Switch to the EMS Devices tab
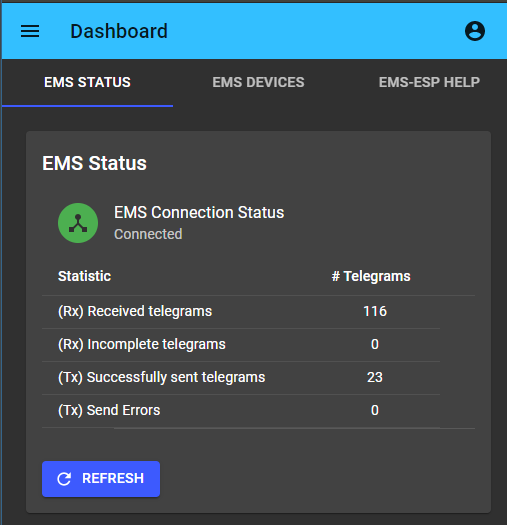This screenshot has width=507, height=525. pyautogui.click(x=258, y=82)
